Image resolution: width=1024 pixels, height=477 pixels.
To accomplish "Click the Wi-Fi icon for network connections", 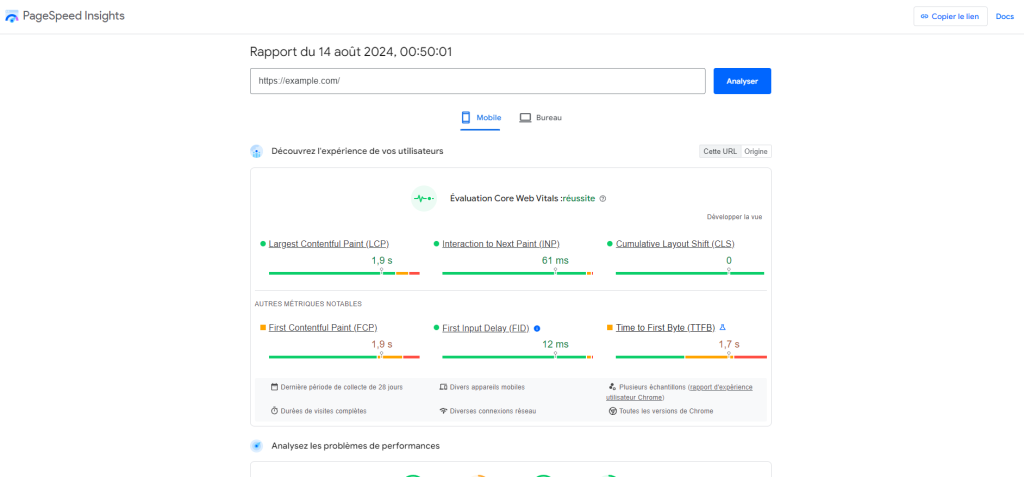I will point(443,411).
